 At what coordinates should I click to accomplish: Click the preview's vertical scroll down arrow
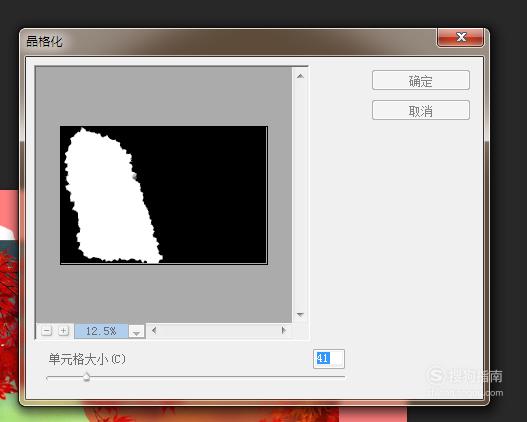click(x=300, y=314)
